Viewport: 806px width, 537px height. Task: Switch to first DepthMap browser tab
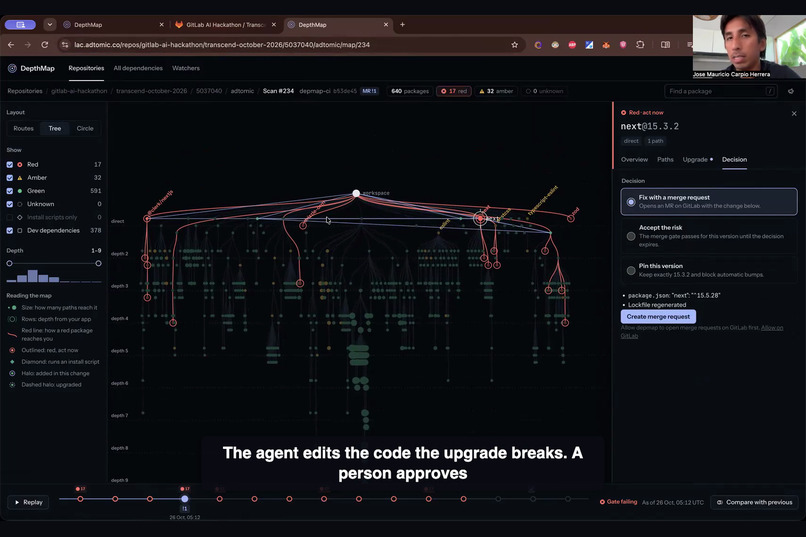(x=112, y=24)
